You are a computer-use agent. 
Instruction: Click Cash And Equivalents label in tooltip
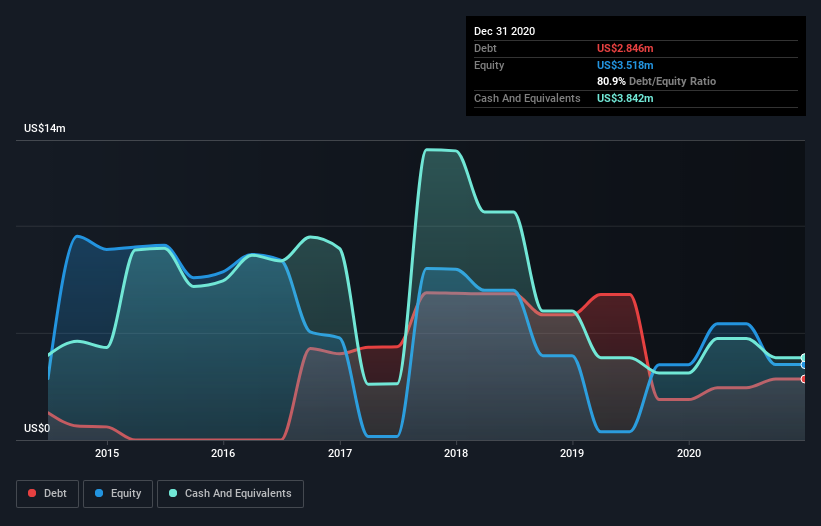[527, 98]
